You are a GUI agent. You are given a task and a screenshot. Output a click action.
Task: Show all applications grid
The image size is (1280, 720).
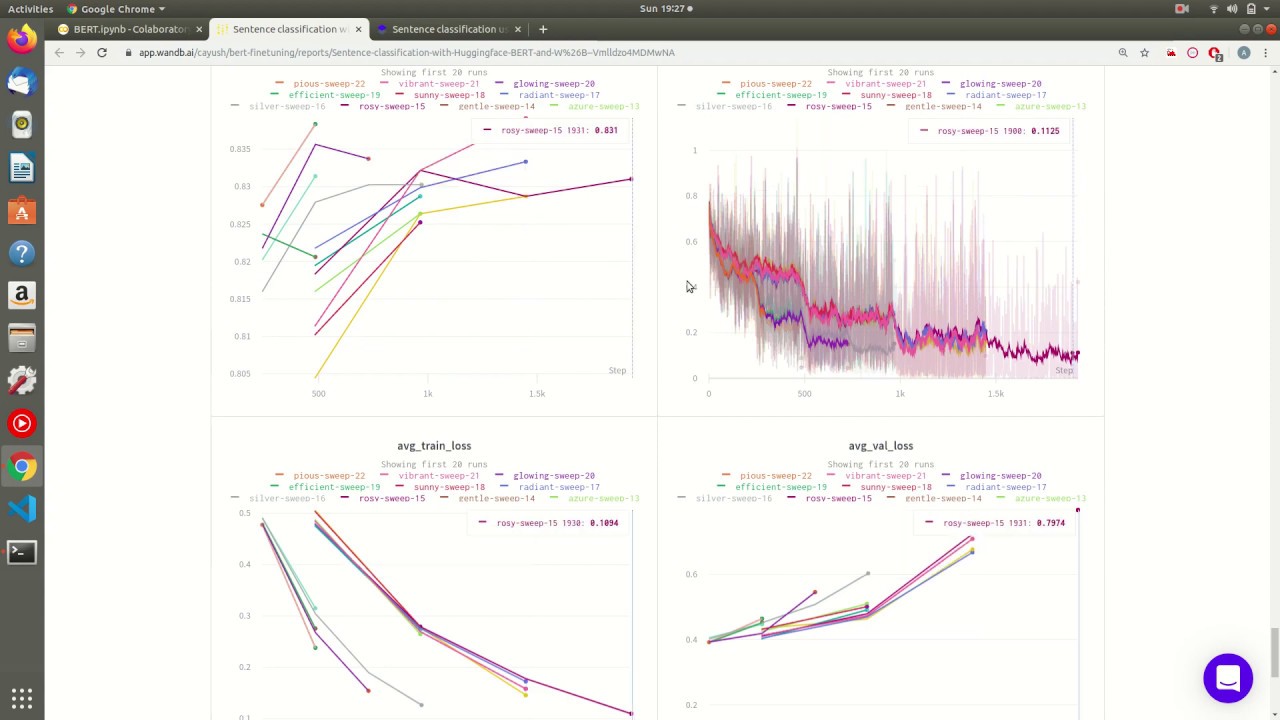coord(22,698)
